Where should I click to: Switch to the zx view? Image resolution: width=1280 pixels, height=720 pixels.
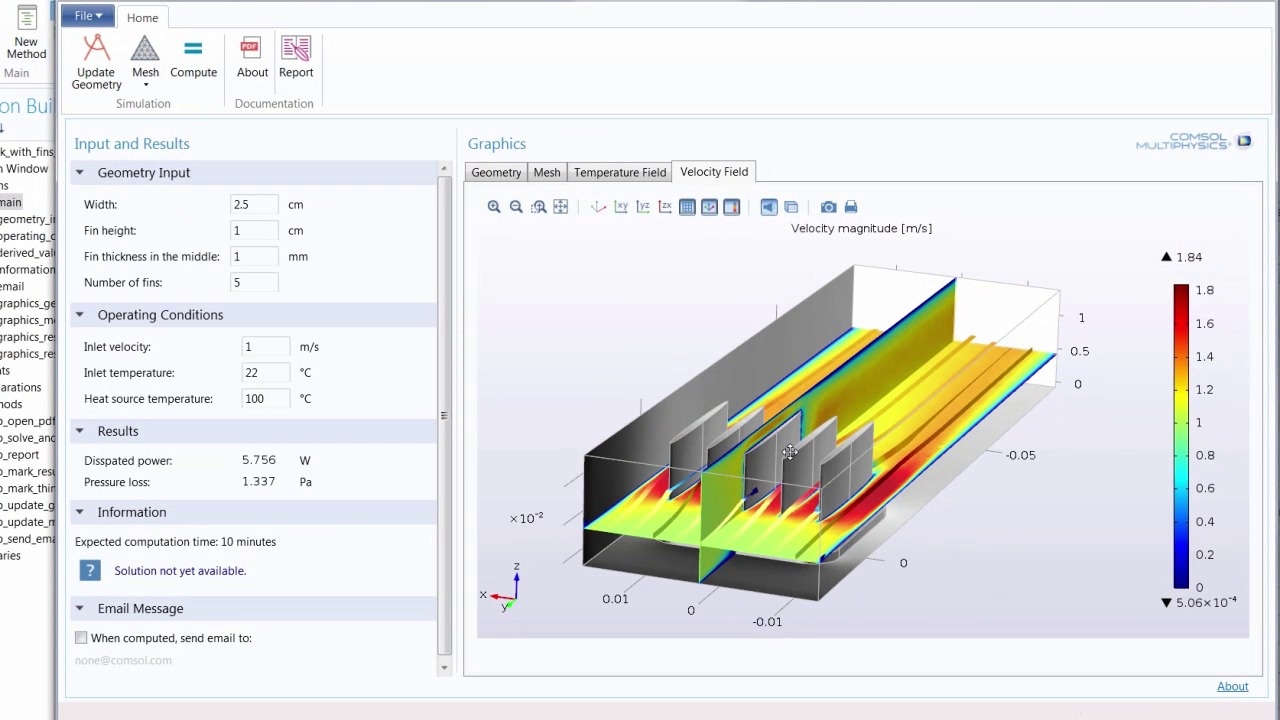click(665, 207)
